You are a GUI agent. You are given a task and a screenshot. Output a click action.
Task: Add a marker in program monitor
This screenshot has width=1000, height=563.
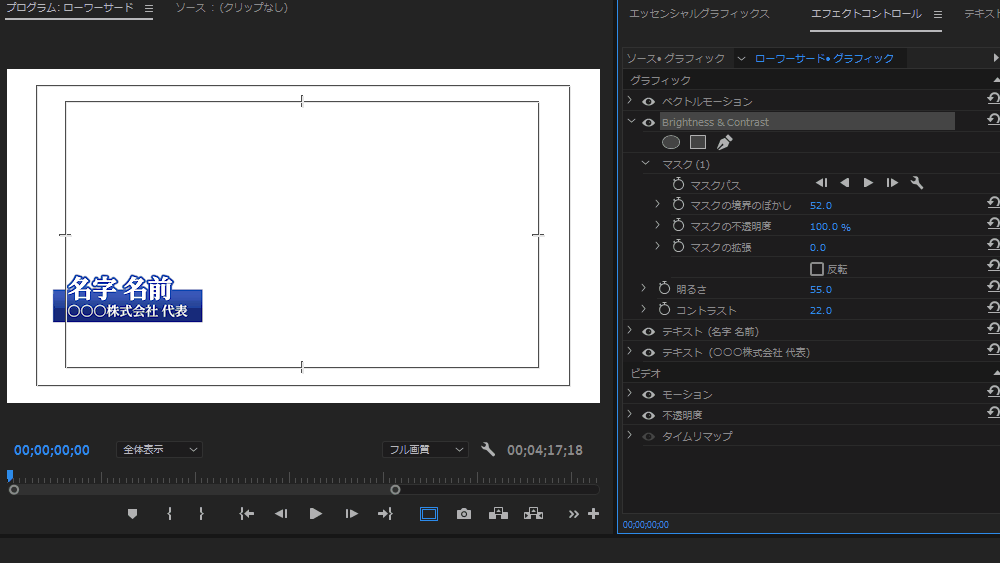click(132, 514)
